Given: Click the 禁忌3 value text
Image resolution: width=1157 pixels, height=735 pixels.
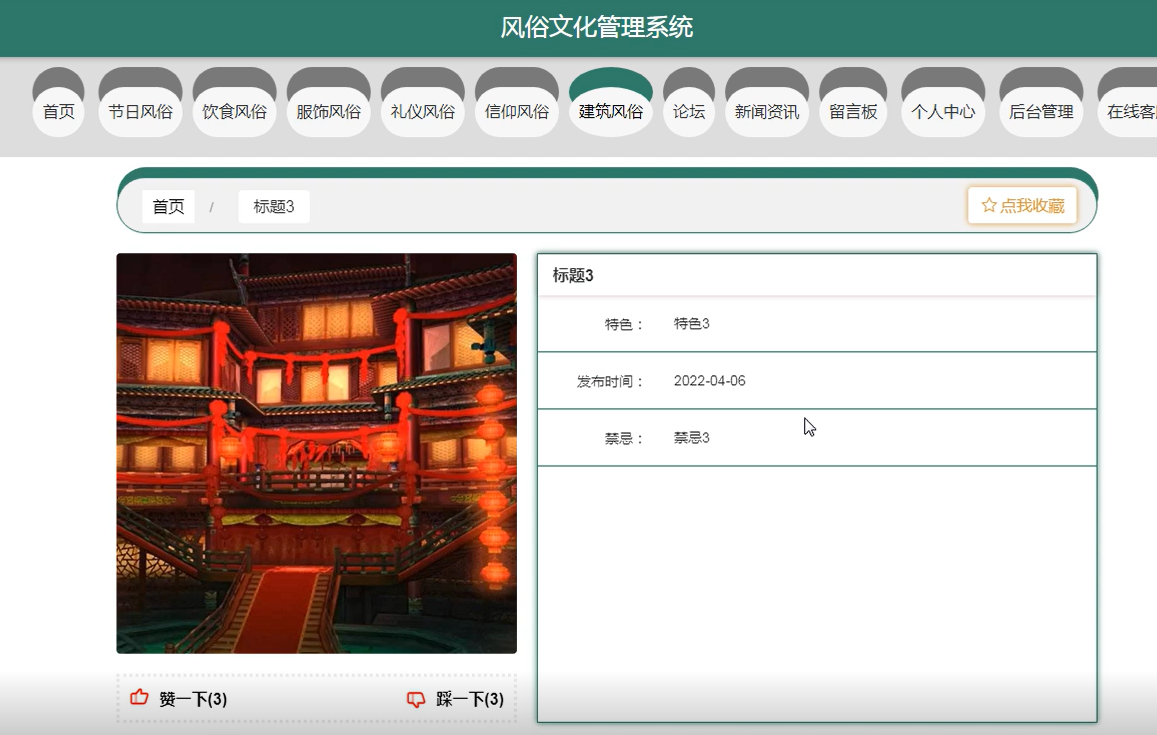Looking at the screenshot, I should tap(691, 438).
